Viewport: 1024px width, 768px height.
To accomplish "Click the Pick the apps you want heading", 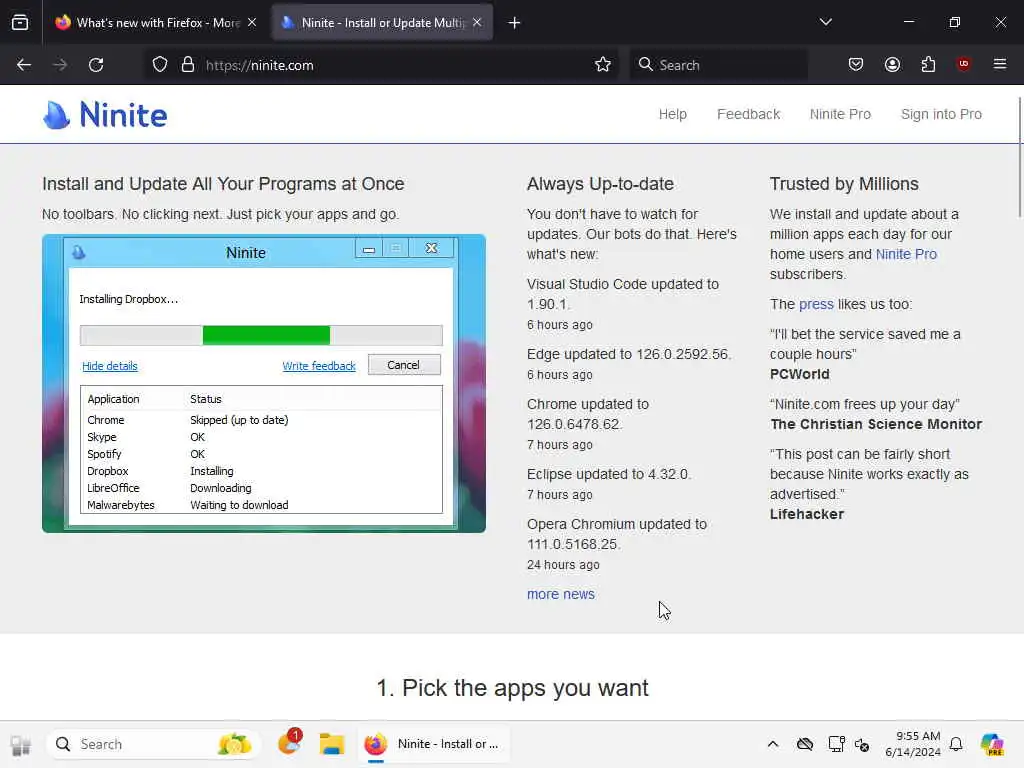I will point(513,688).
